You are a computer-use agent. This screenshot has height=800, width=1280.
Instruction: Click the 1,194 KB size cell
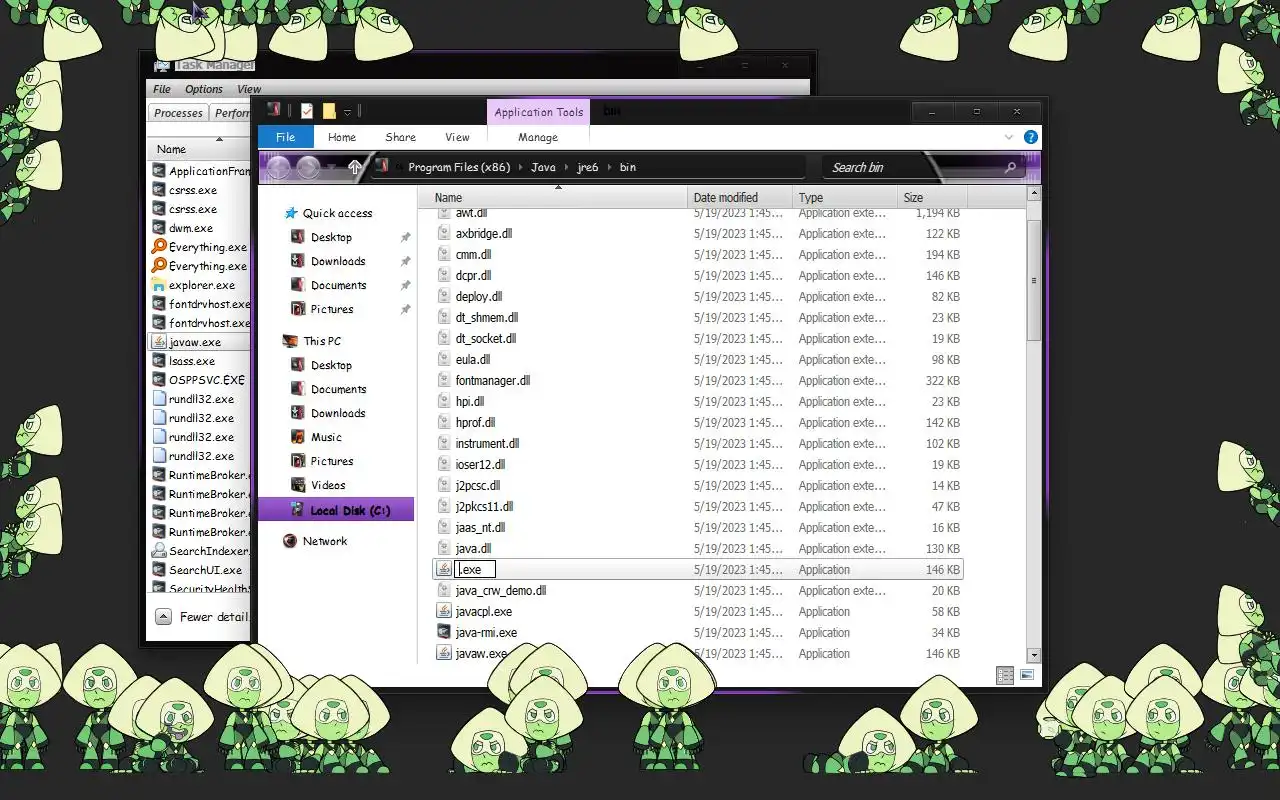click(938, 214)
